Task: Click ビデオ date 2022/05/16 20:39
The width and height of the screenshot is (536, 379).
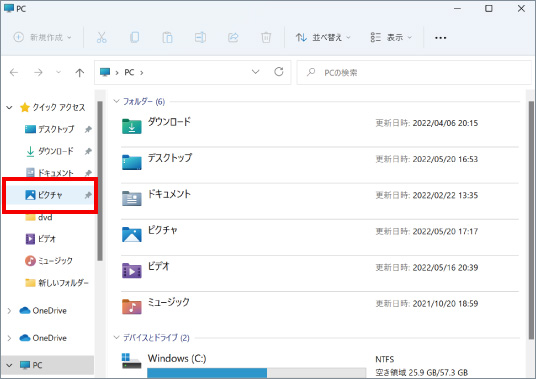Action: (445, 268)
